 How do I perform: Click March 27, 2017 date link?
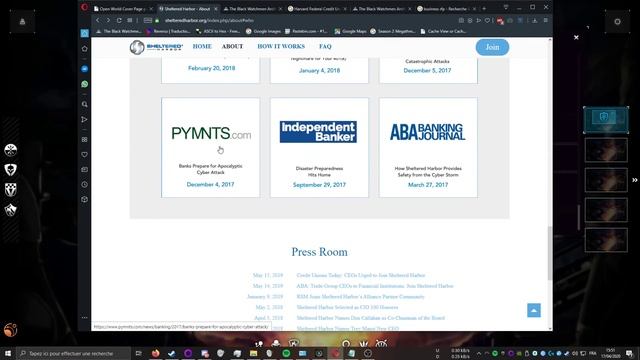point(428,185)
